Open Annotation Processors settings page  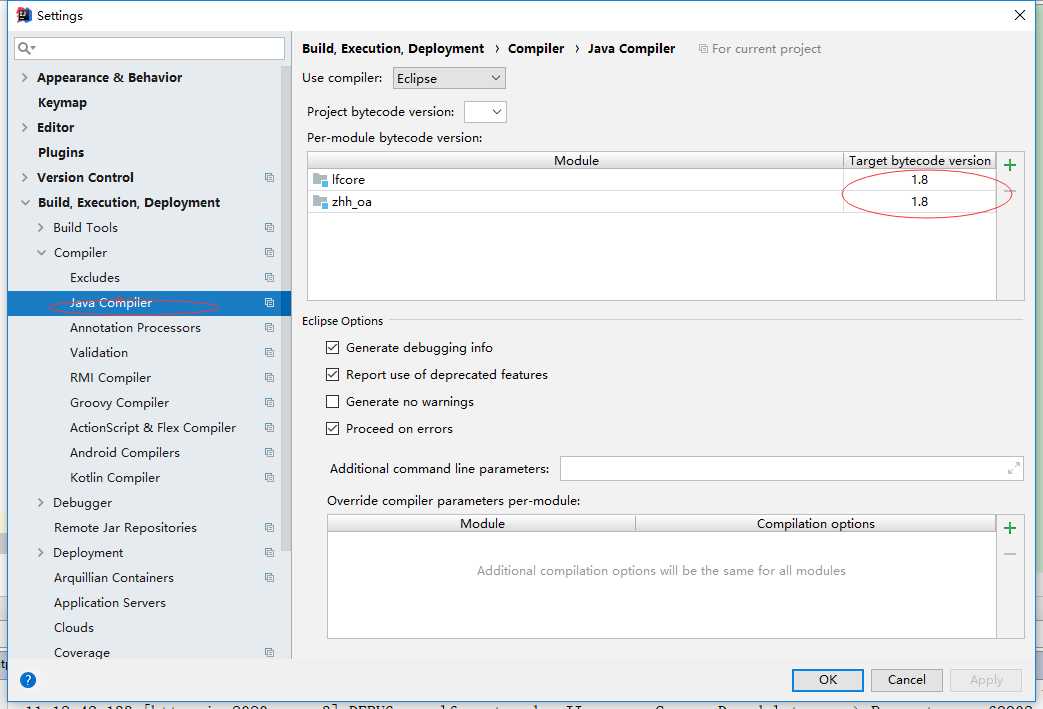[x=135, y=328]
